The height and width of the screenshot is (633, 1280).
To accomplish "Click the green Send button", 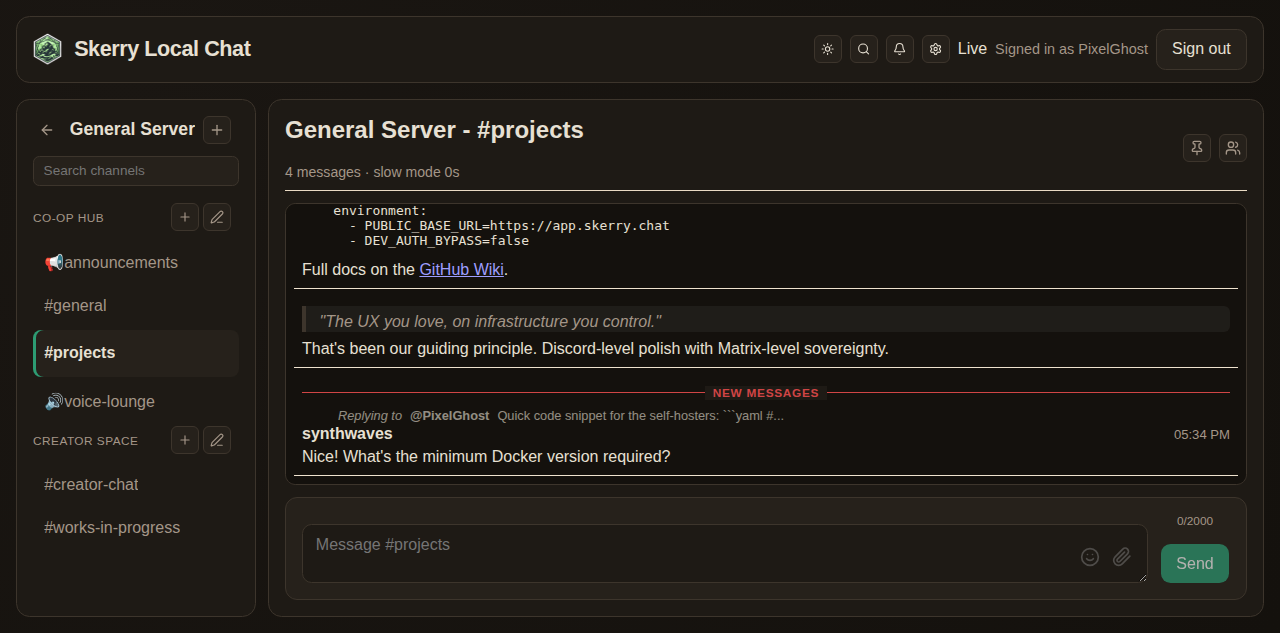I will (1195, 563).
